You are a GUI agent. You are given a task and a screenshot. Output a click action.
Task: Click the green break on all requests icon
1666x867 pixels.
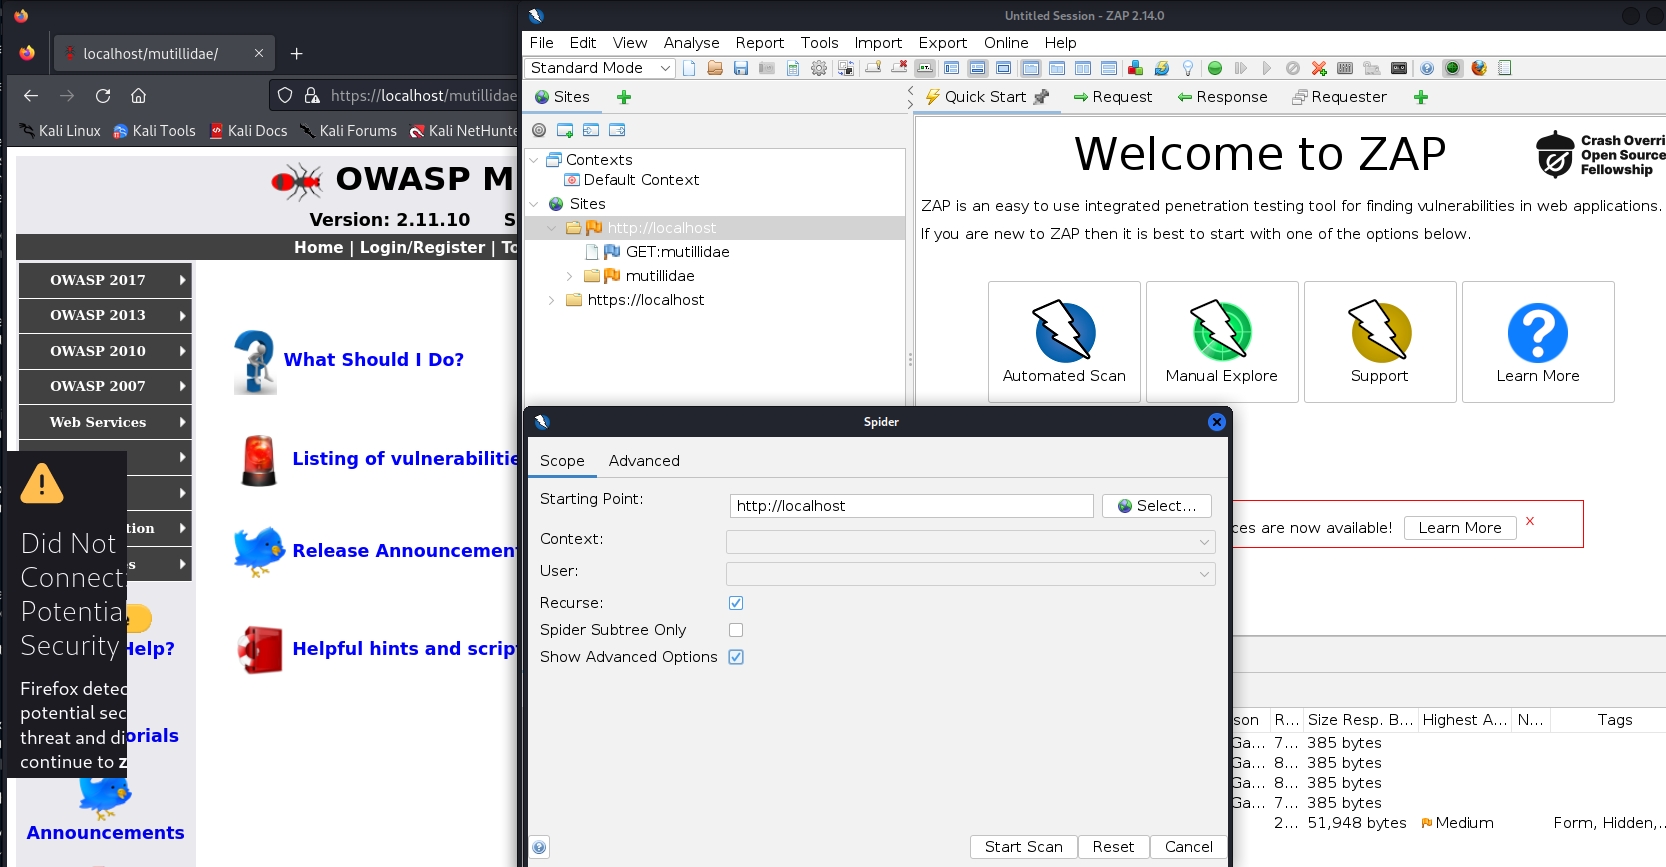[x=1215, y=68]
